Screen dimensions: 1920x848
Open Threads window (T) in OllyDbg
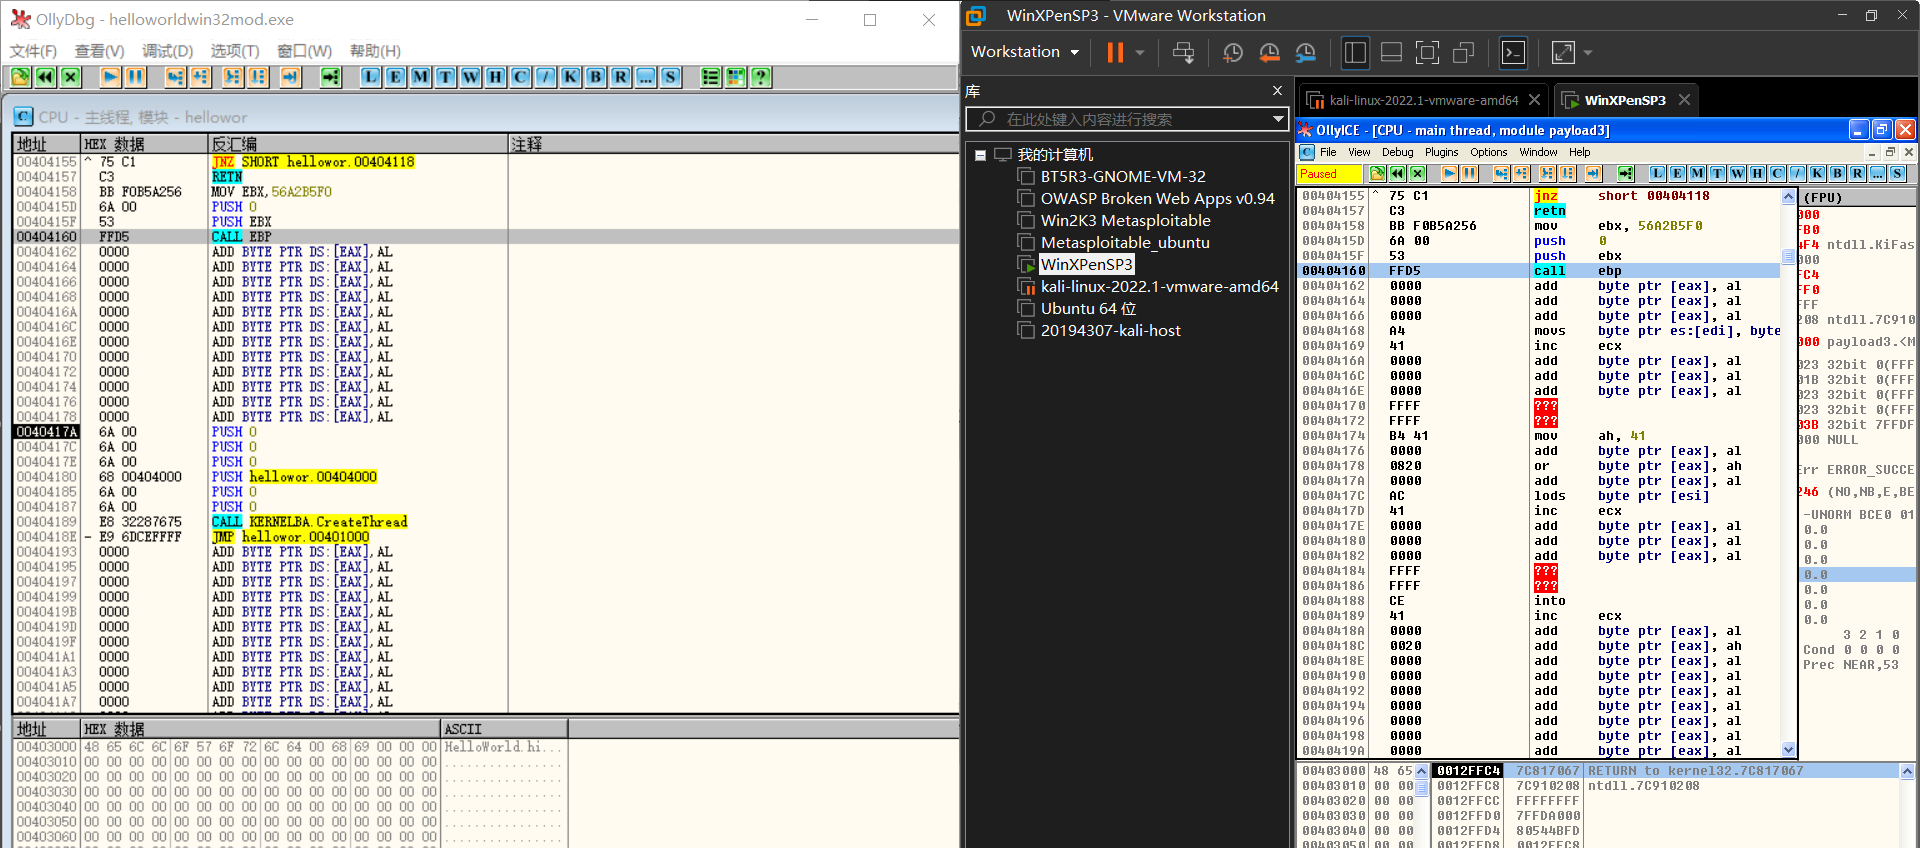[446, 77]
